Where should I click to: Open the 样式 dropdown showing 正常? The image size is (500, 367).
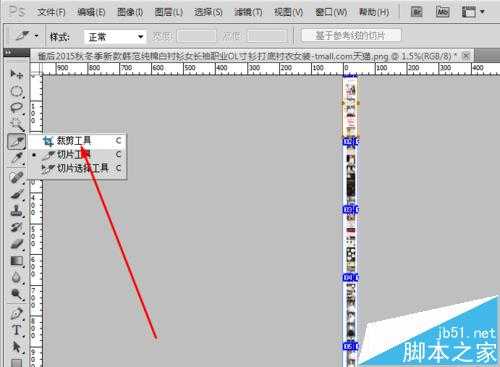click(115, 37)
